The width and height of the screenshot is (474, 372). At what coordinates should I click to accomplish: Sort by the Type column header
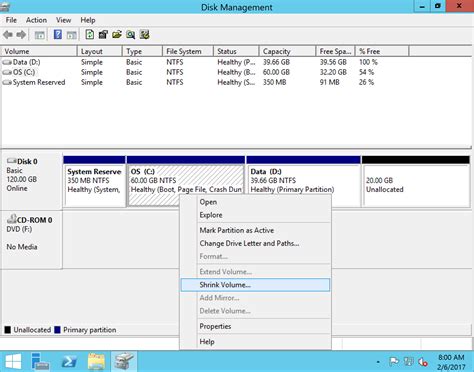coord(143,51)
